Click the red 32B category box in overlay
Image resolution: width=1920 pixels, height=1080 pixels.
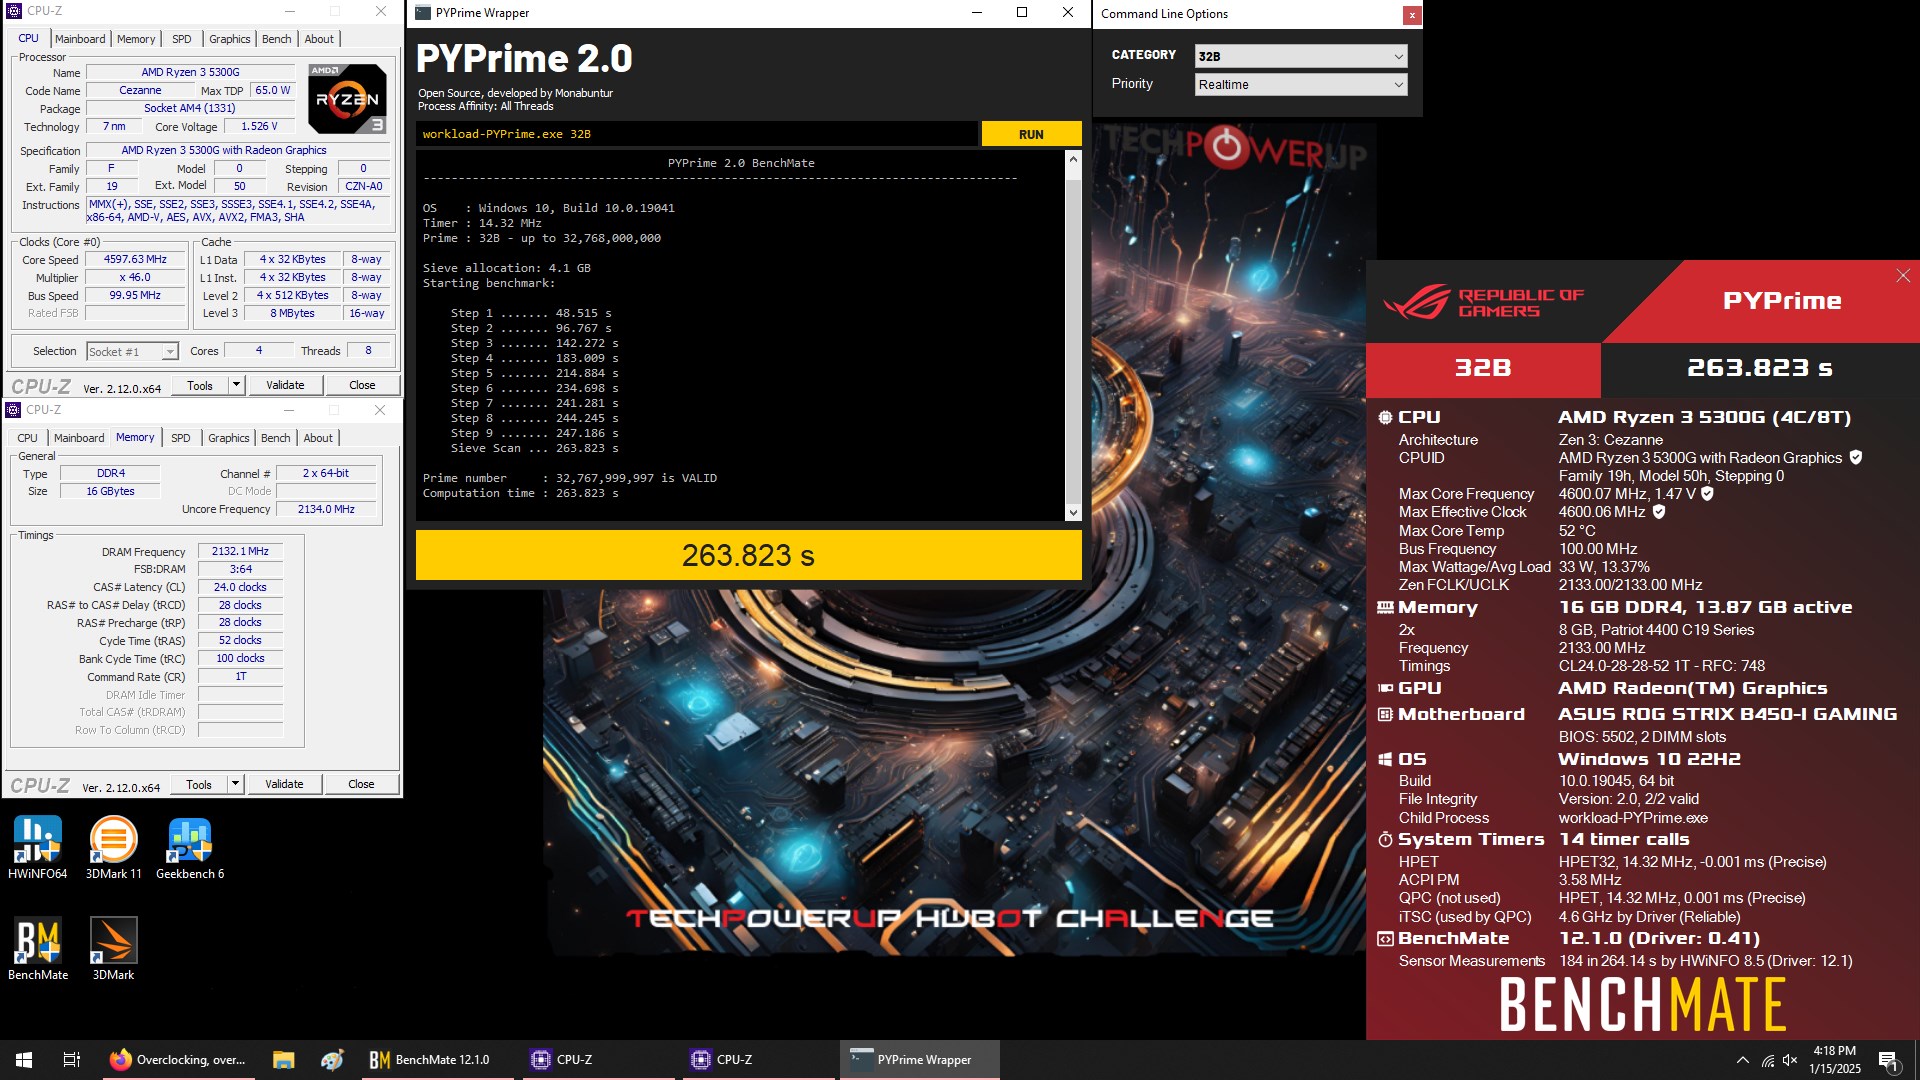click(x=1483, y=368)
